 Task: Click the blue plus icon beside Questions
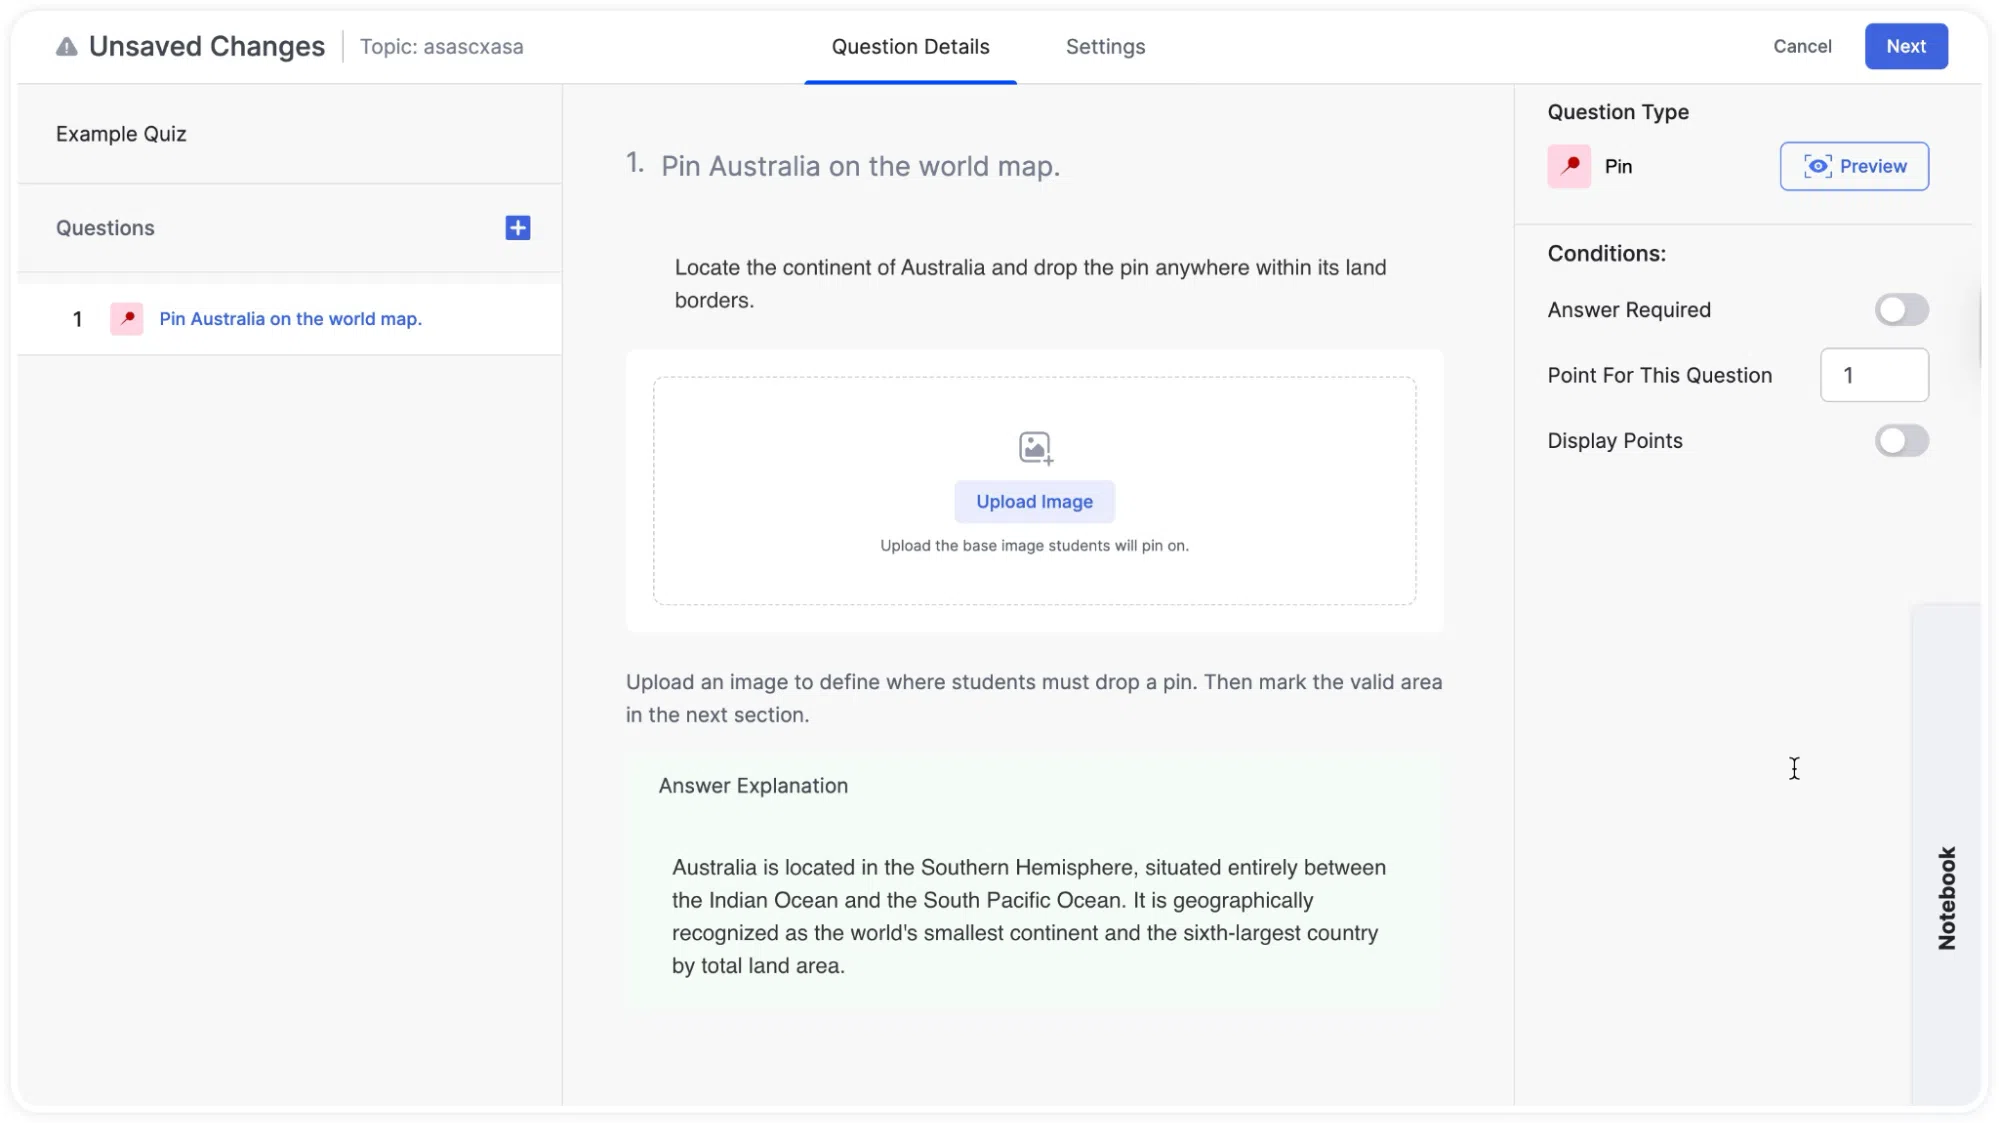tap(517, 228)
